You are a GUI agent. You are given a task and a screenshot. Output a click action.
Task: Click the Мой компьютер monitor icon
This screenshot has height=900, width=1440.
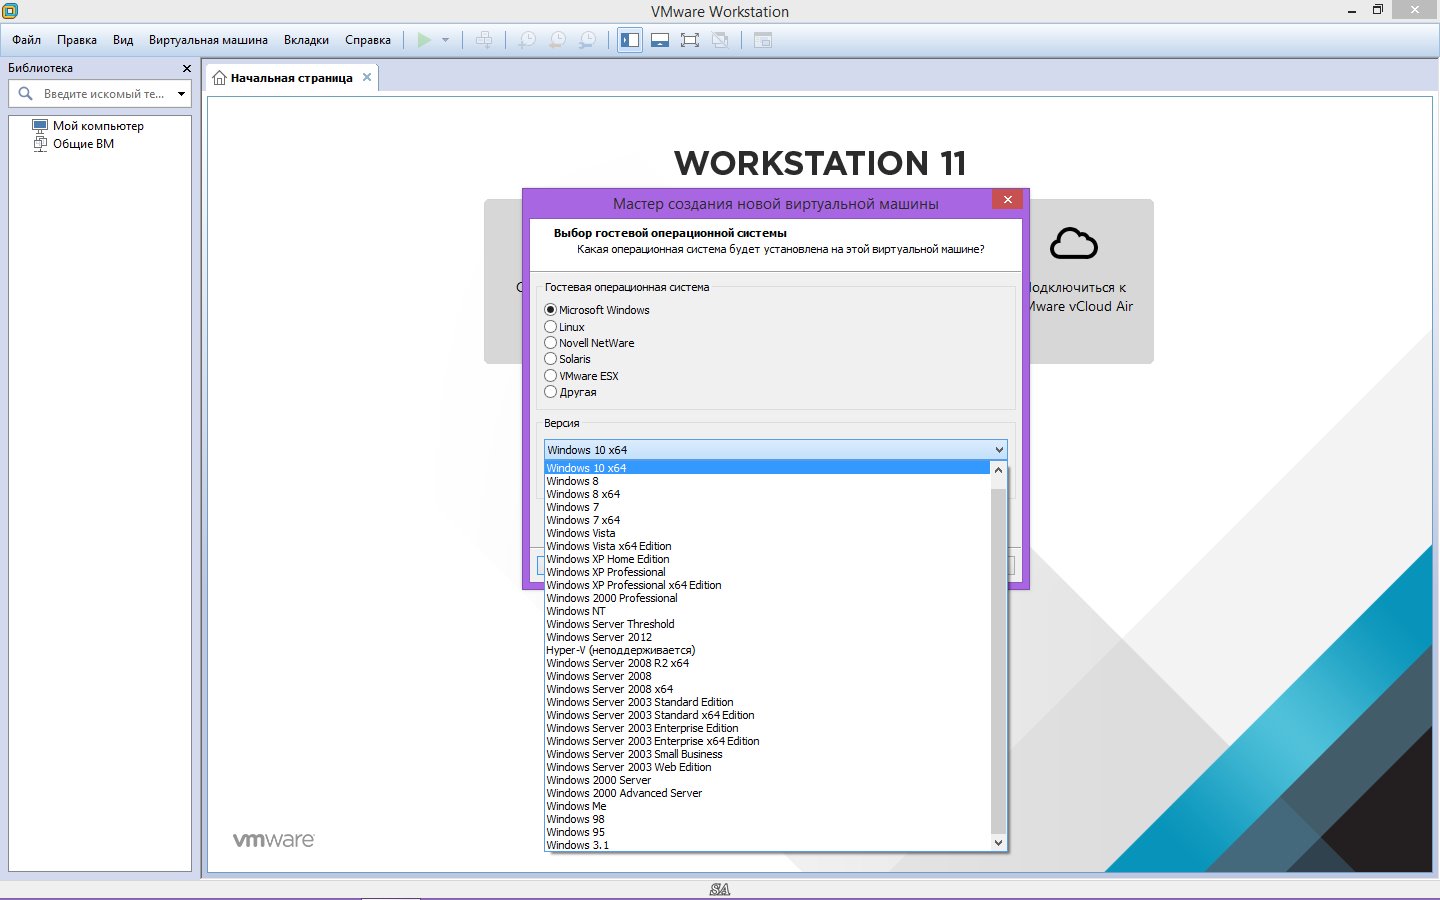pos(40,126)
